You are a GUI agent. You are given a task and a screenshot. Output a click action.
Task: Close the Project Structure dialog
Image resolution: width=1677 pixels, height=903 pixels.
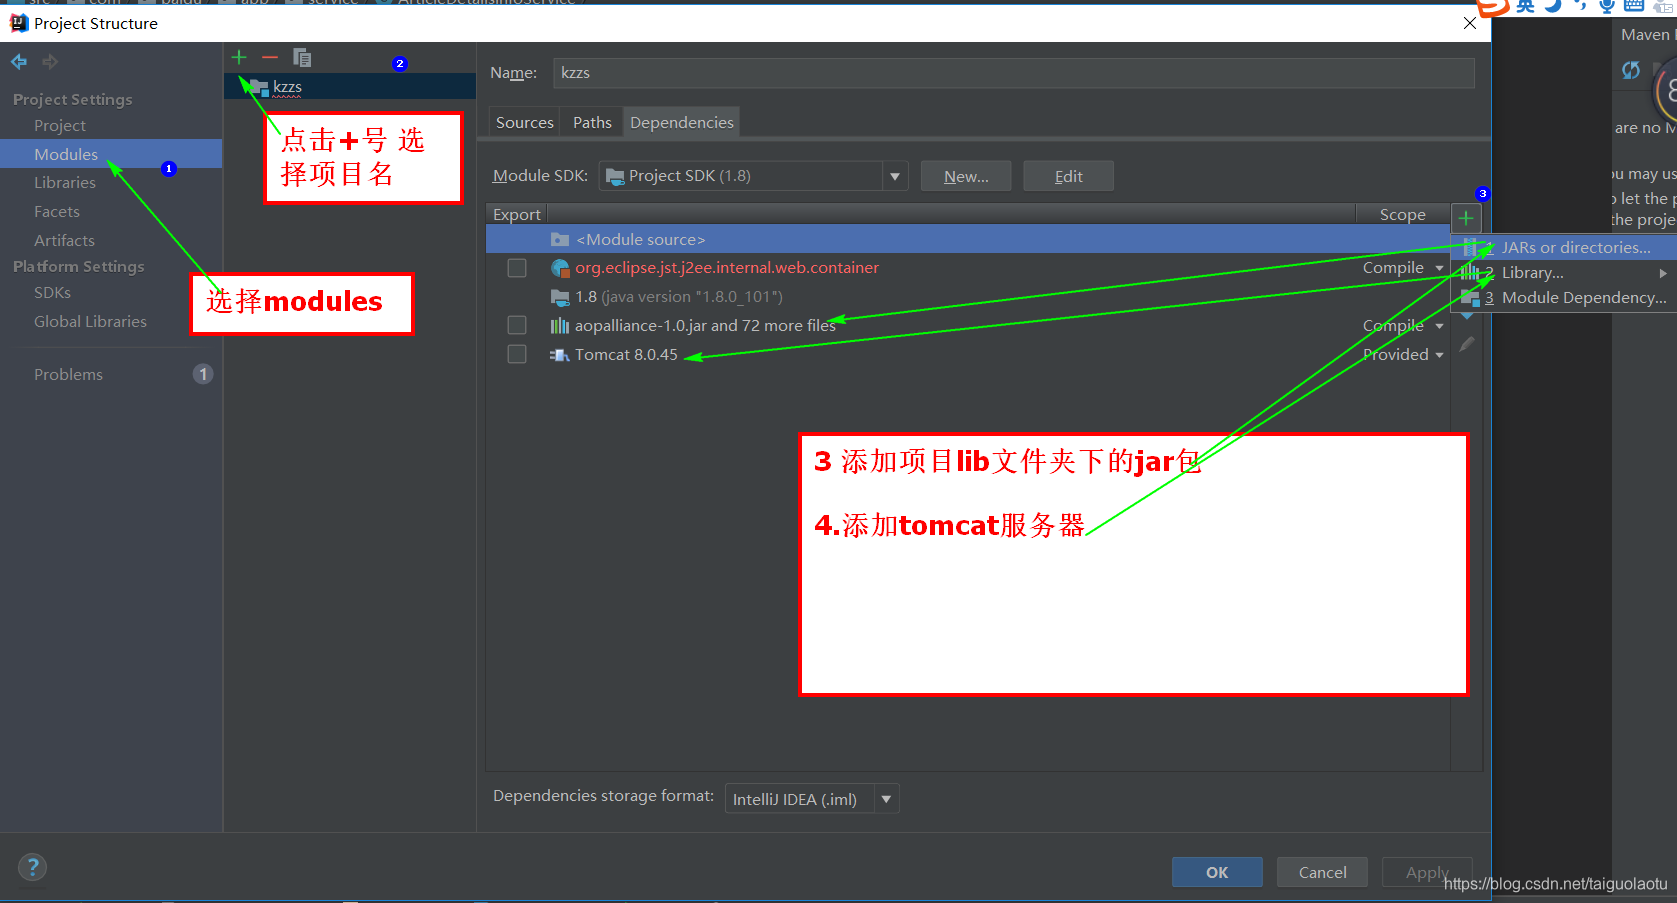(x=1470, y=23)
